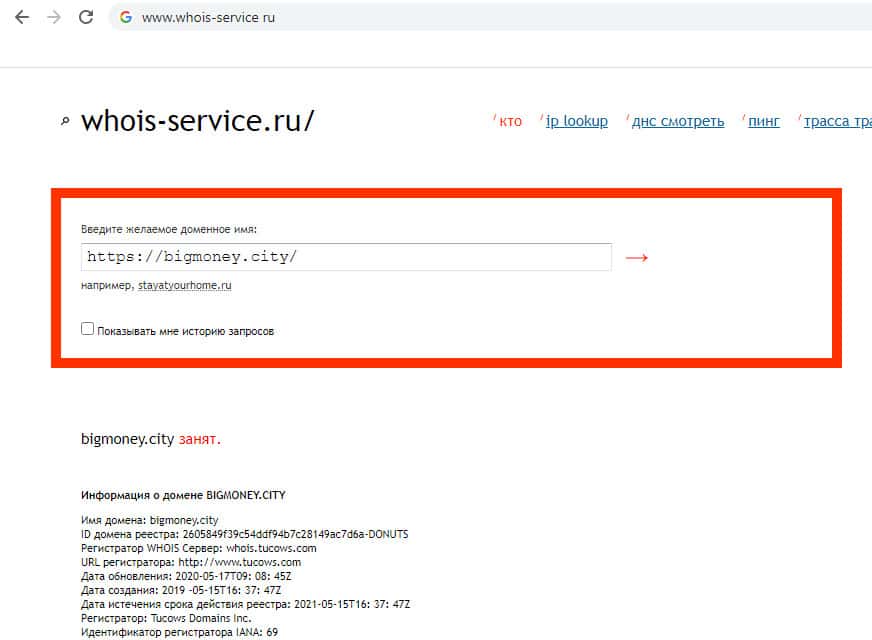
Task: Click the Регистратор WHOIS Сервер line
Action: coord(199,548)
